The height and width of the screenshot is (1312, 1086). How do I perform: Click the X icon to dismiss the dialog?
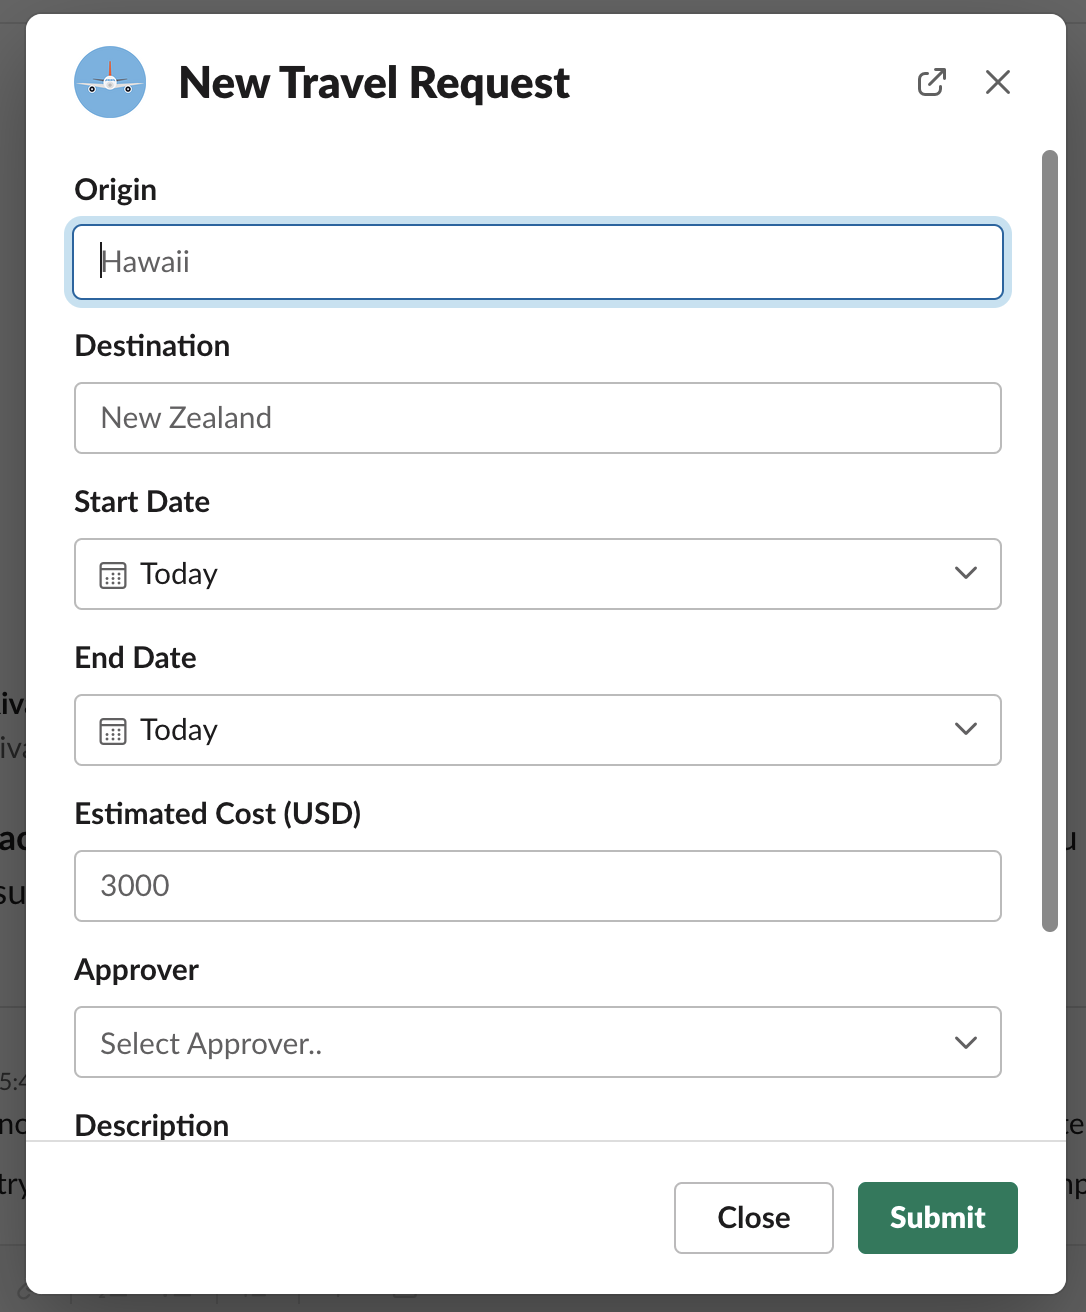pyautogui.click(x=997, y=82)
